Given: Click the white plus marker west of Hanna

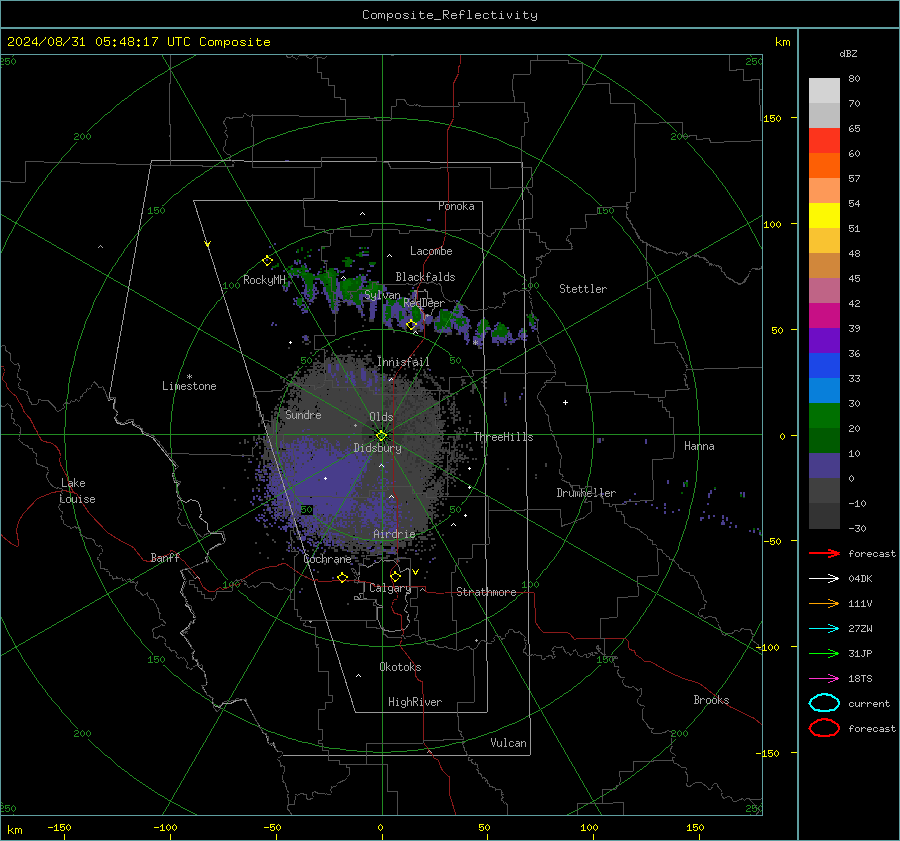Looking at the screenshot, I should (565, 402).
